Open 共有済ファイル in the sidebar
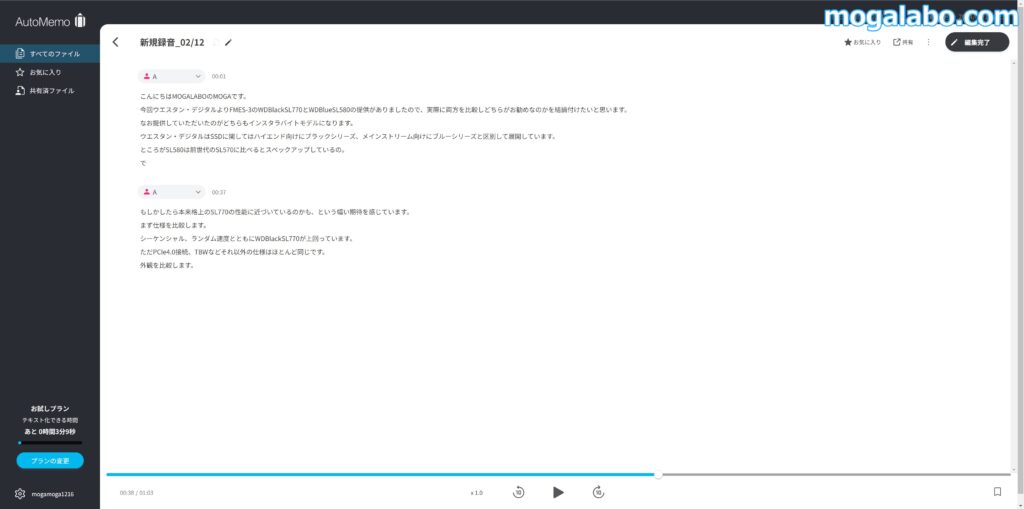Image resolution: width=1024 pixels, height=509 pixels. pyautogui.click(x=50, y=91)
